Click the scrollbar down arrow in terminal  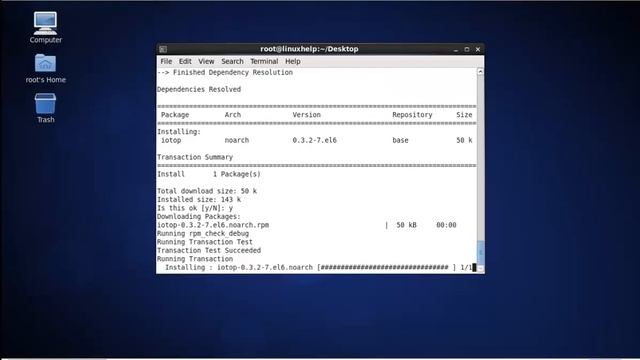point(480,269)
